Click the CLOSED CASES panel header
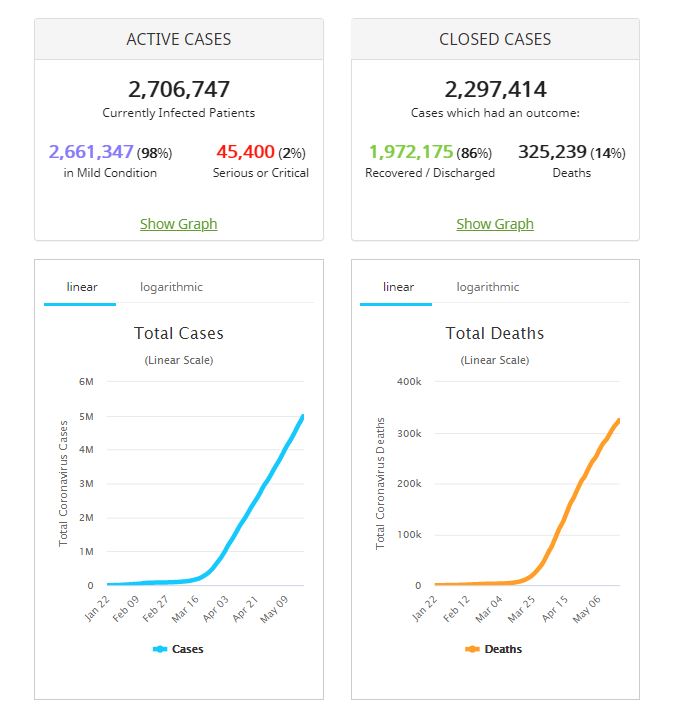 495,40
